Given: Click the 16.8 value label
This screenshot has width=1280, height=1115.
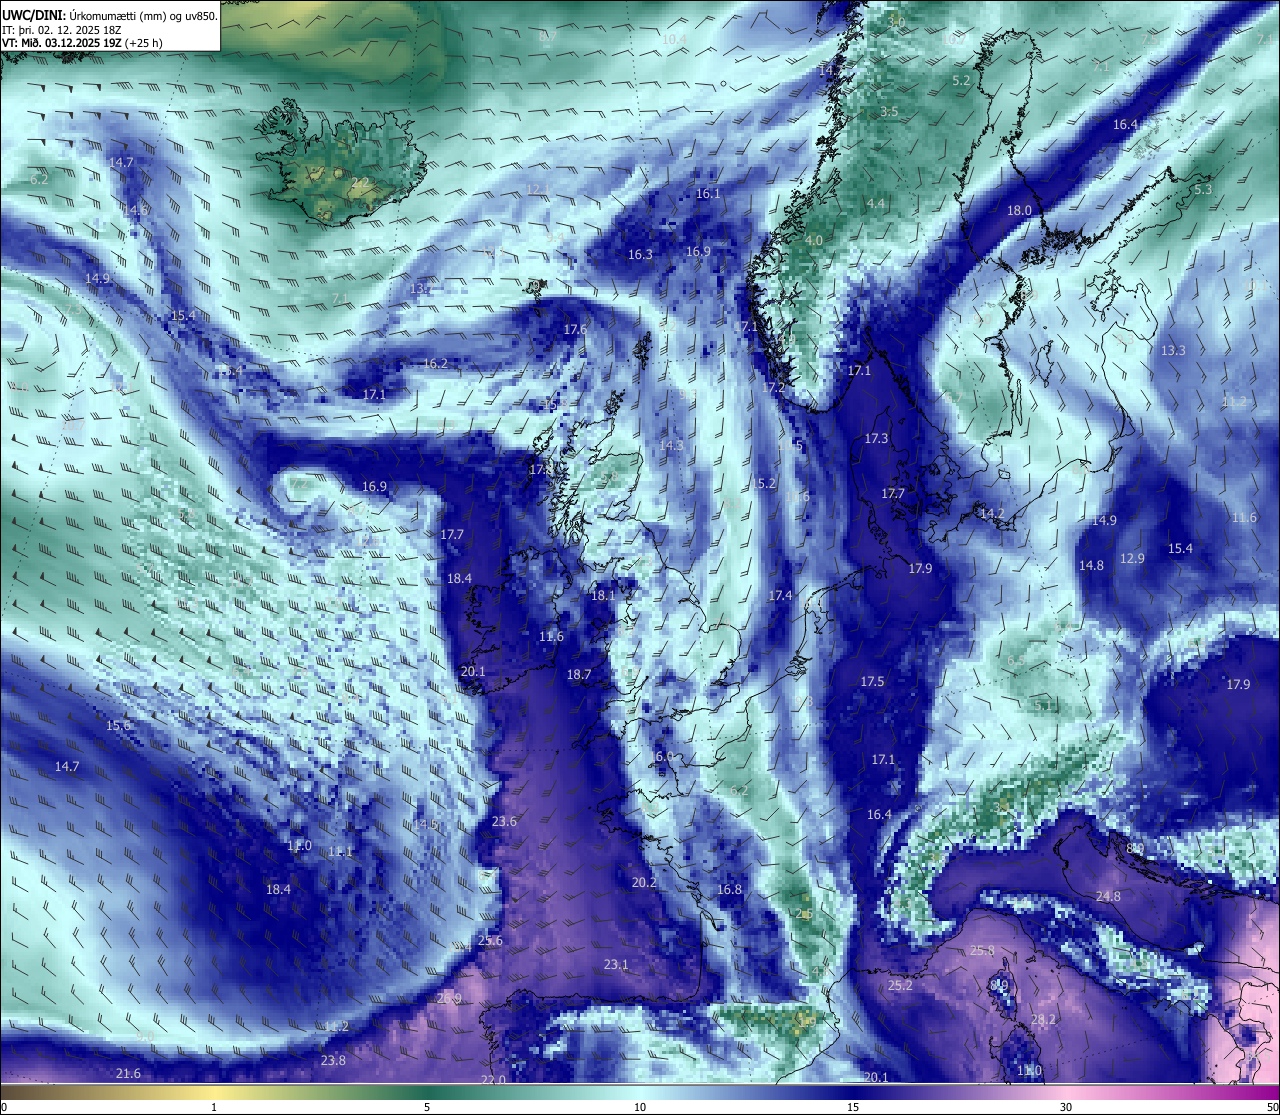Looking at the screenshot, I should click(x=729, y=889).
